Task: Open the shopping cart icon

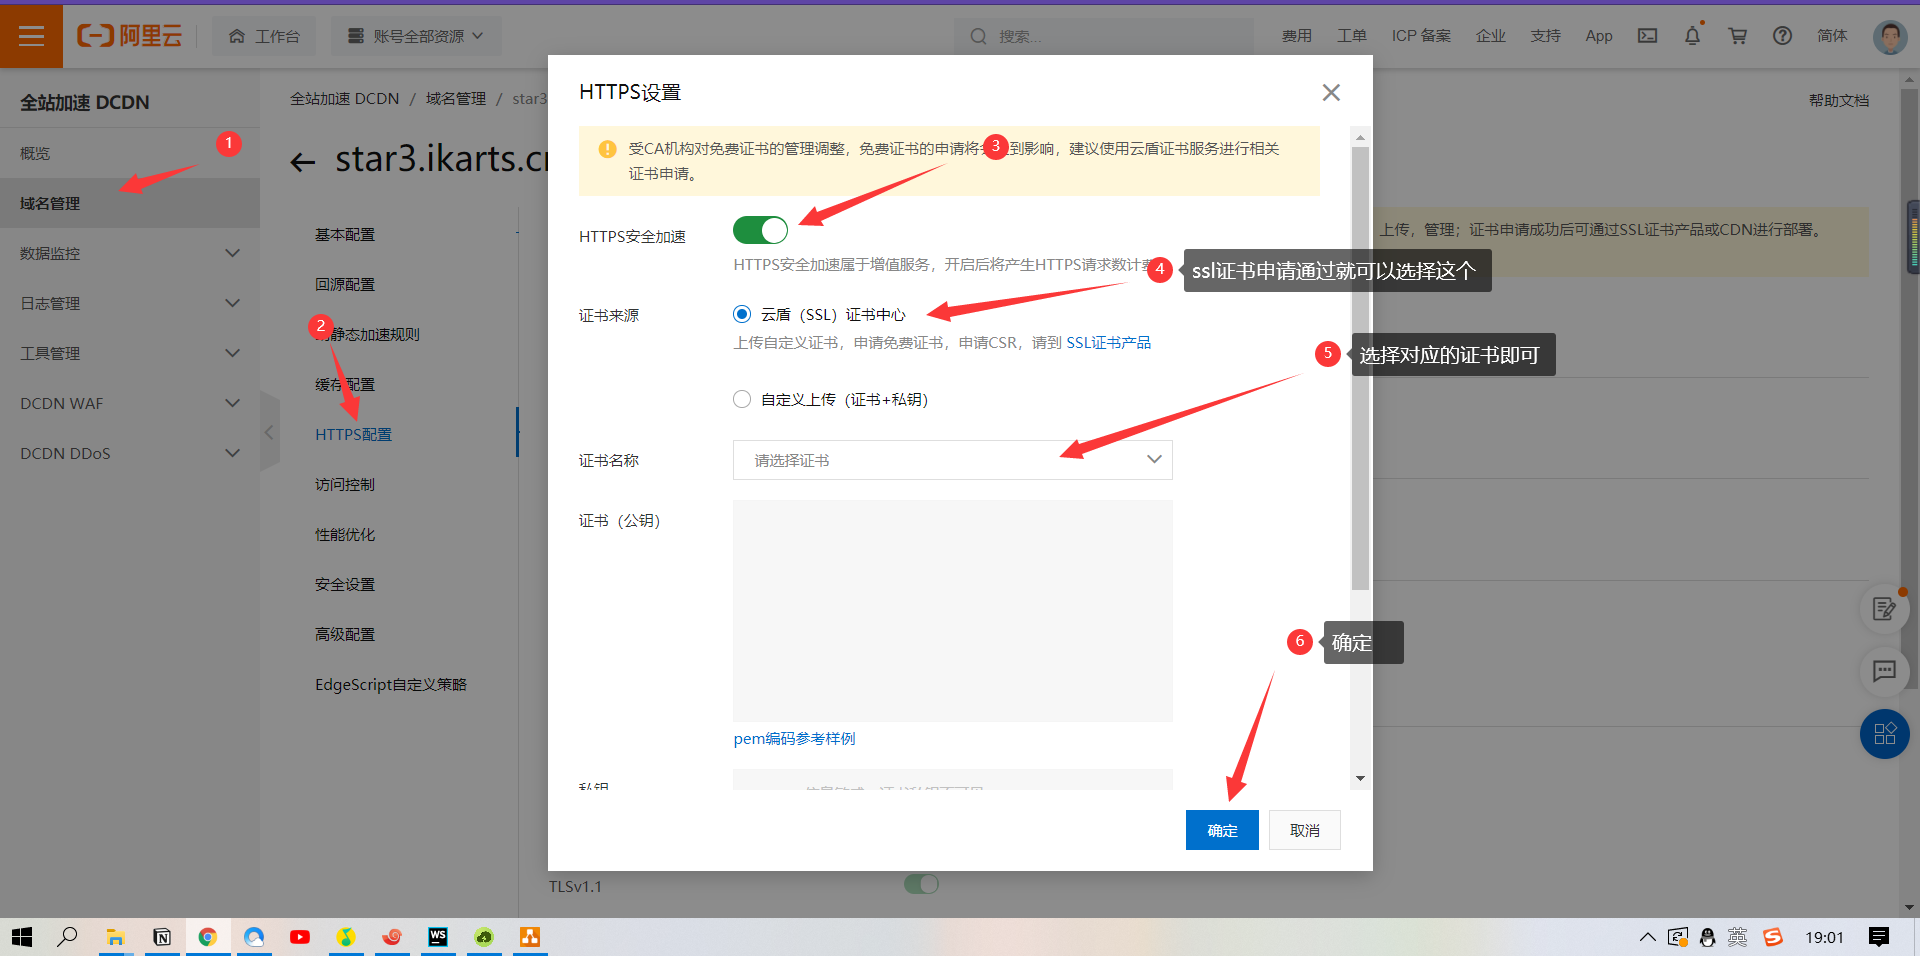Action: pyautogui.click(x=1738, y=36)
